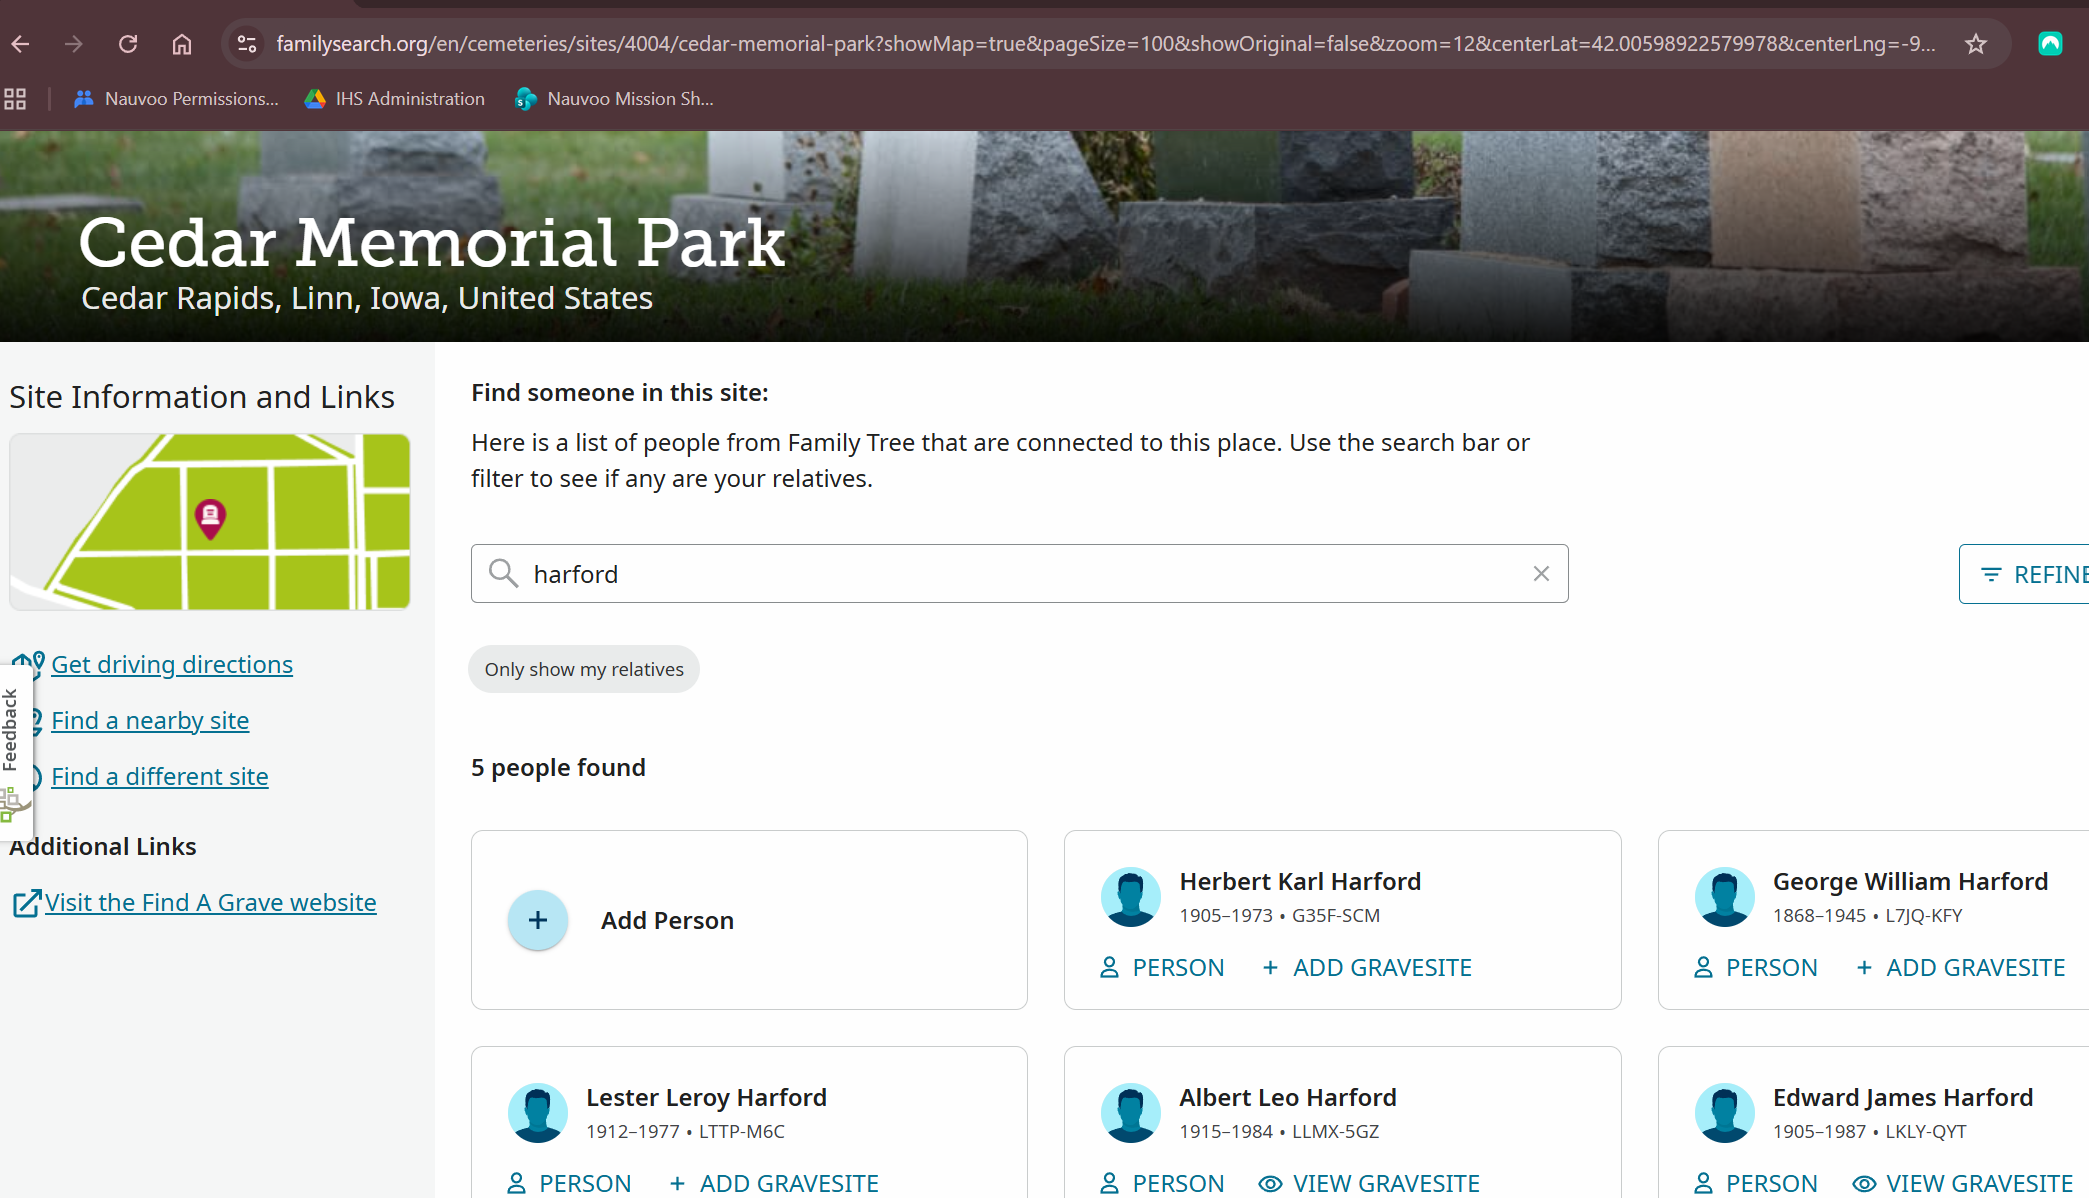
Task: Click the Add Person plus button
Action: (x=538, y=920)
